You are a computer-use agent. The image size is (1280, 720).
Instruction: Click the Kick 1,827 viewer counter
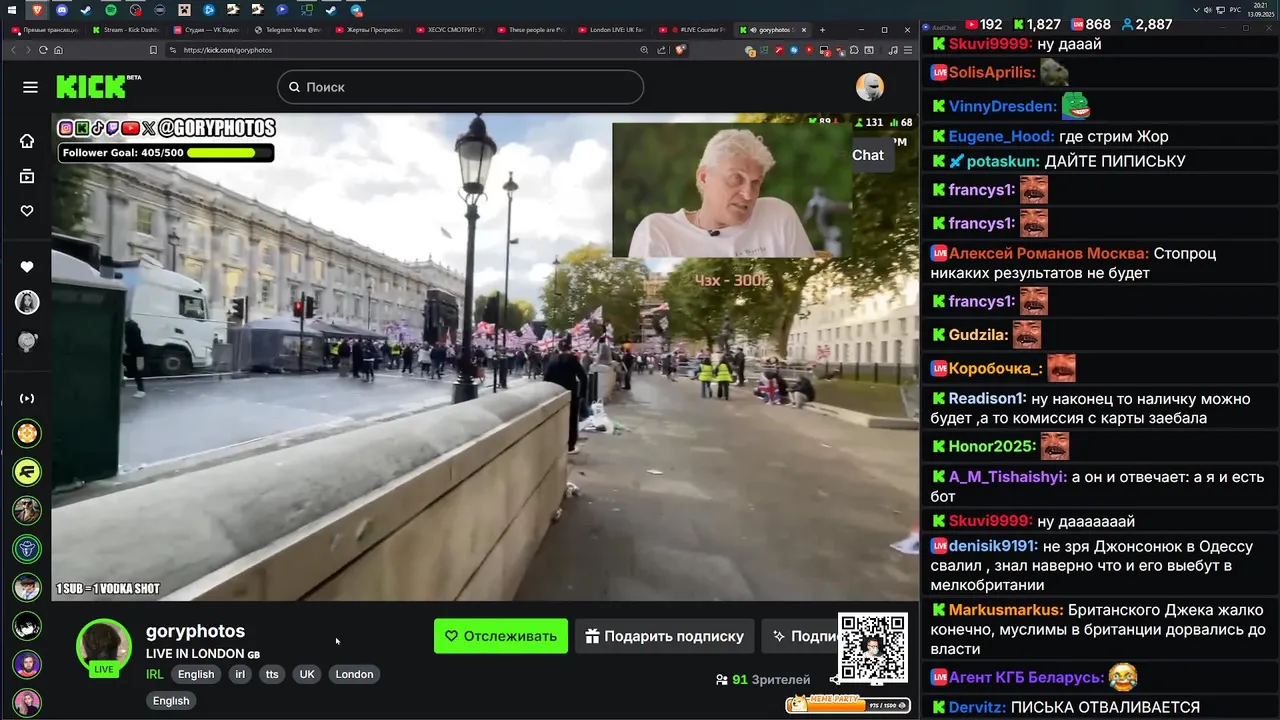coord(1037,24)
